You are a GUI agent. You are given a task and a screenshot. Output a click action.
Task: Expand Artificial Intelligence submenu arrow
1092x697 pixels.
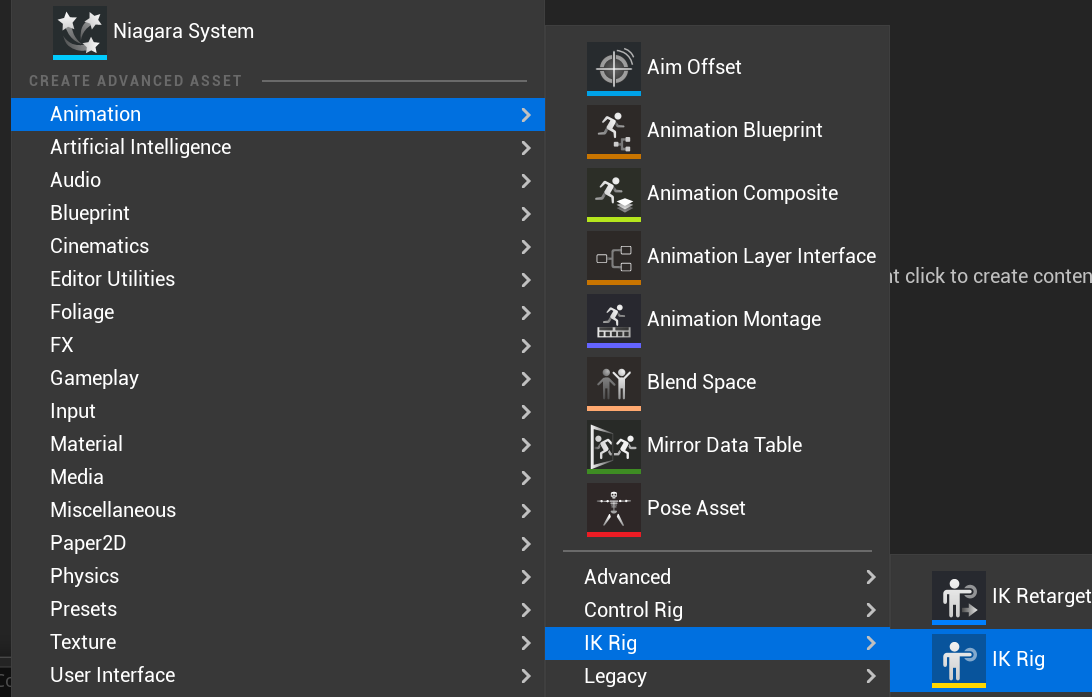tap(526, 148)
